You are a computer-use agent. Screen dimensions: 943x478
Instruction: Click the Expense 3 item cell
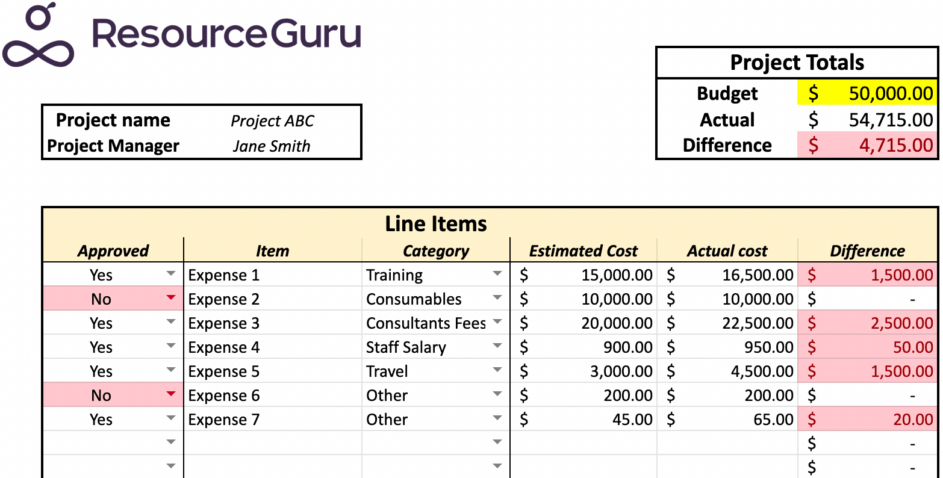click(272, 323)
